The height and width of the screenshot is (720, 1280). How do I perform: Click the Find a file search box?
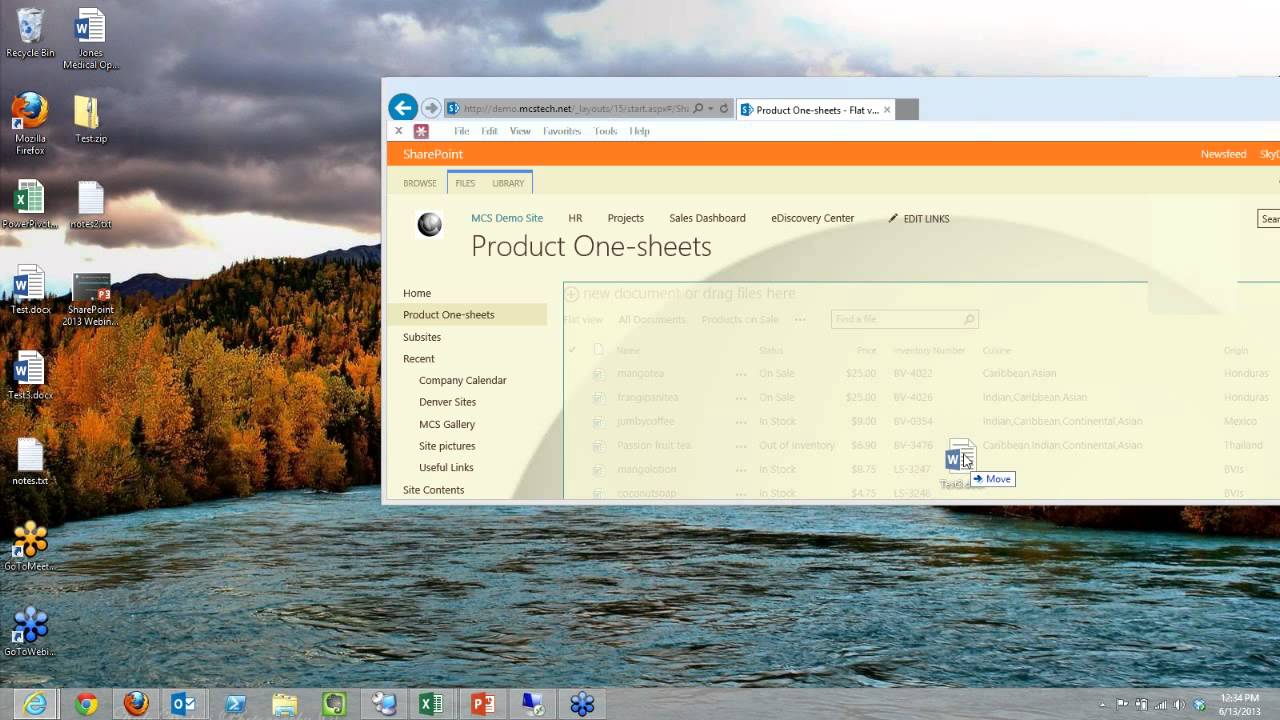[904, 319]
